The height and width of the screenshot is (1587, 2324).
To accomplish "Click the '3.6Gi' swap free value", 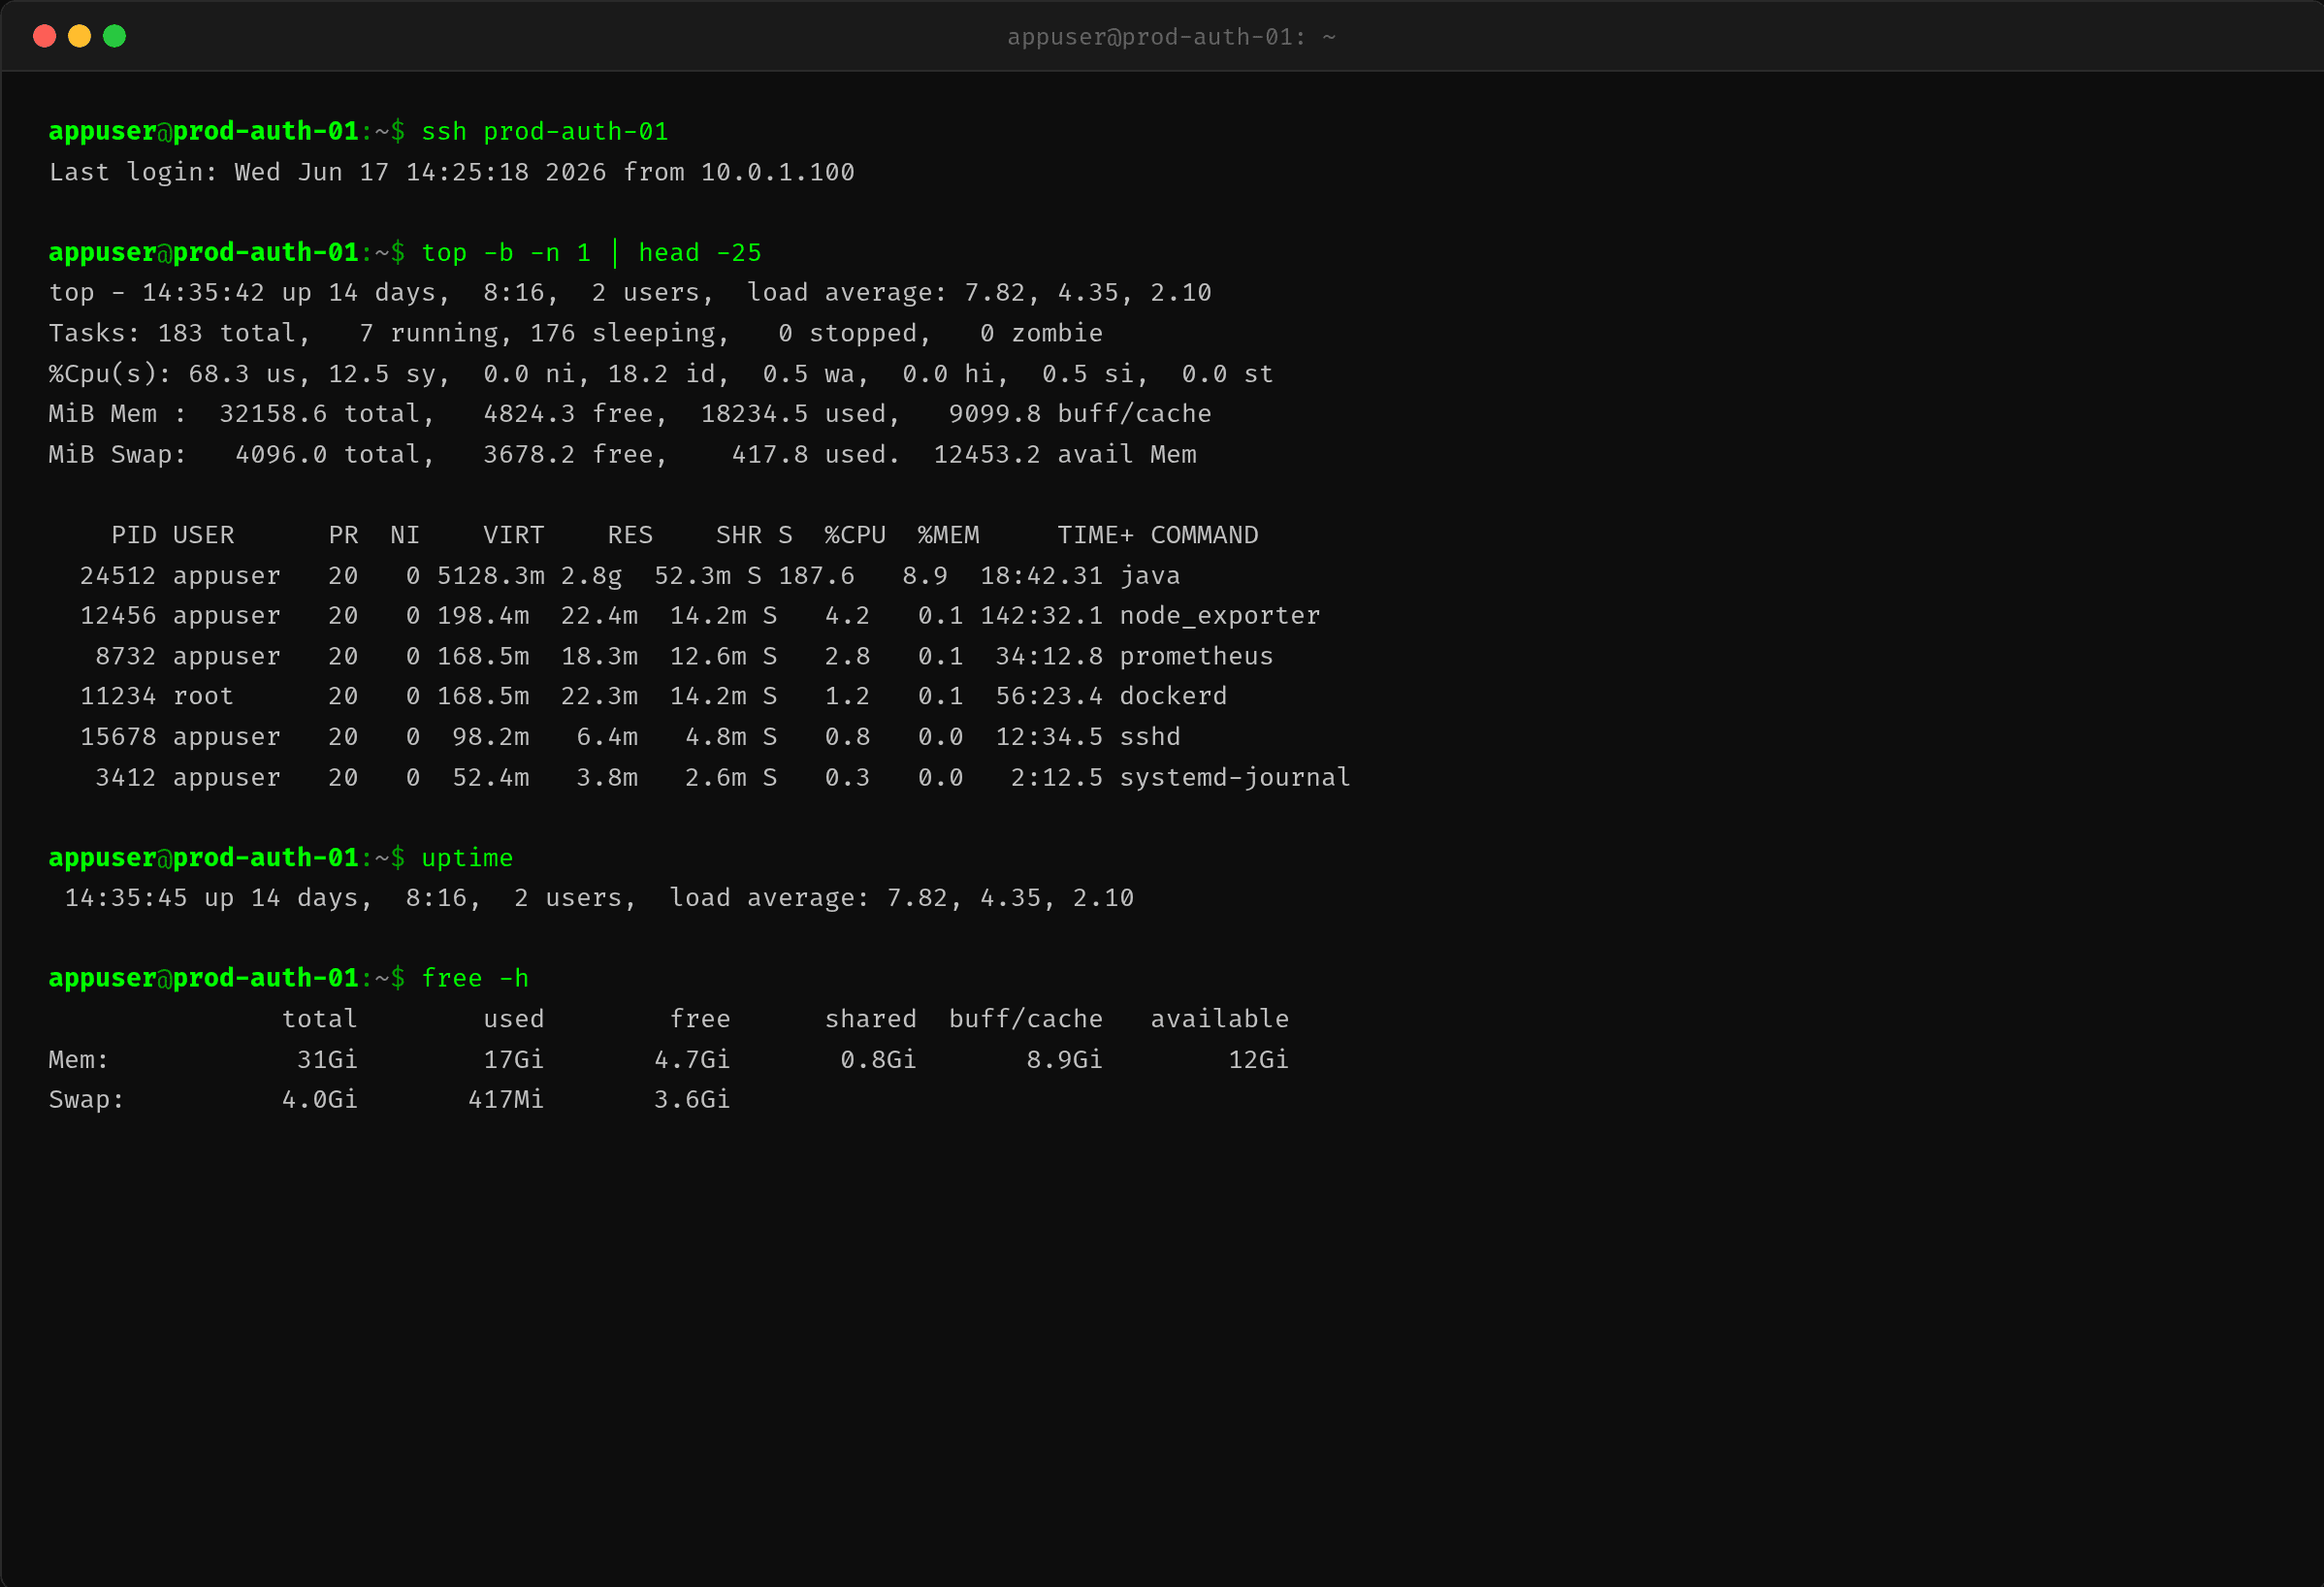I will pos(691,1100).
